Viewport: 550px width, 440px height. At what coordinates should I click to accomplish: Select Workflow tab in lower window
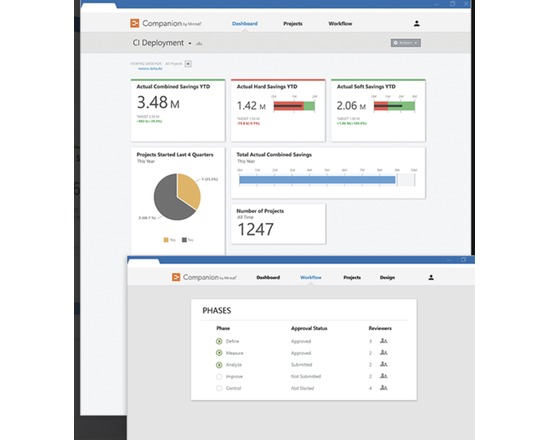(311, 277)
